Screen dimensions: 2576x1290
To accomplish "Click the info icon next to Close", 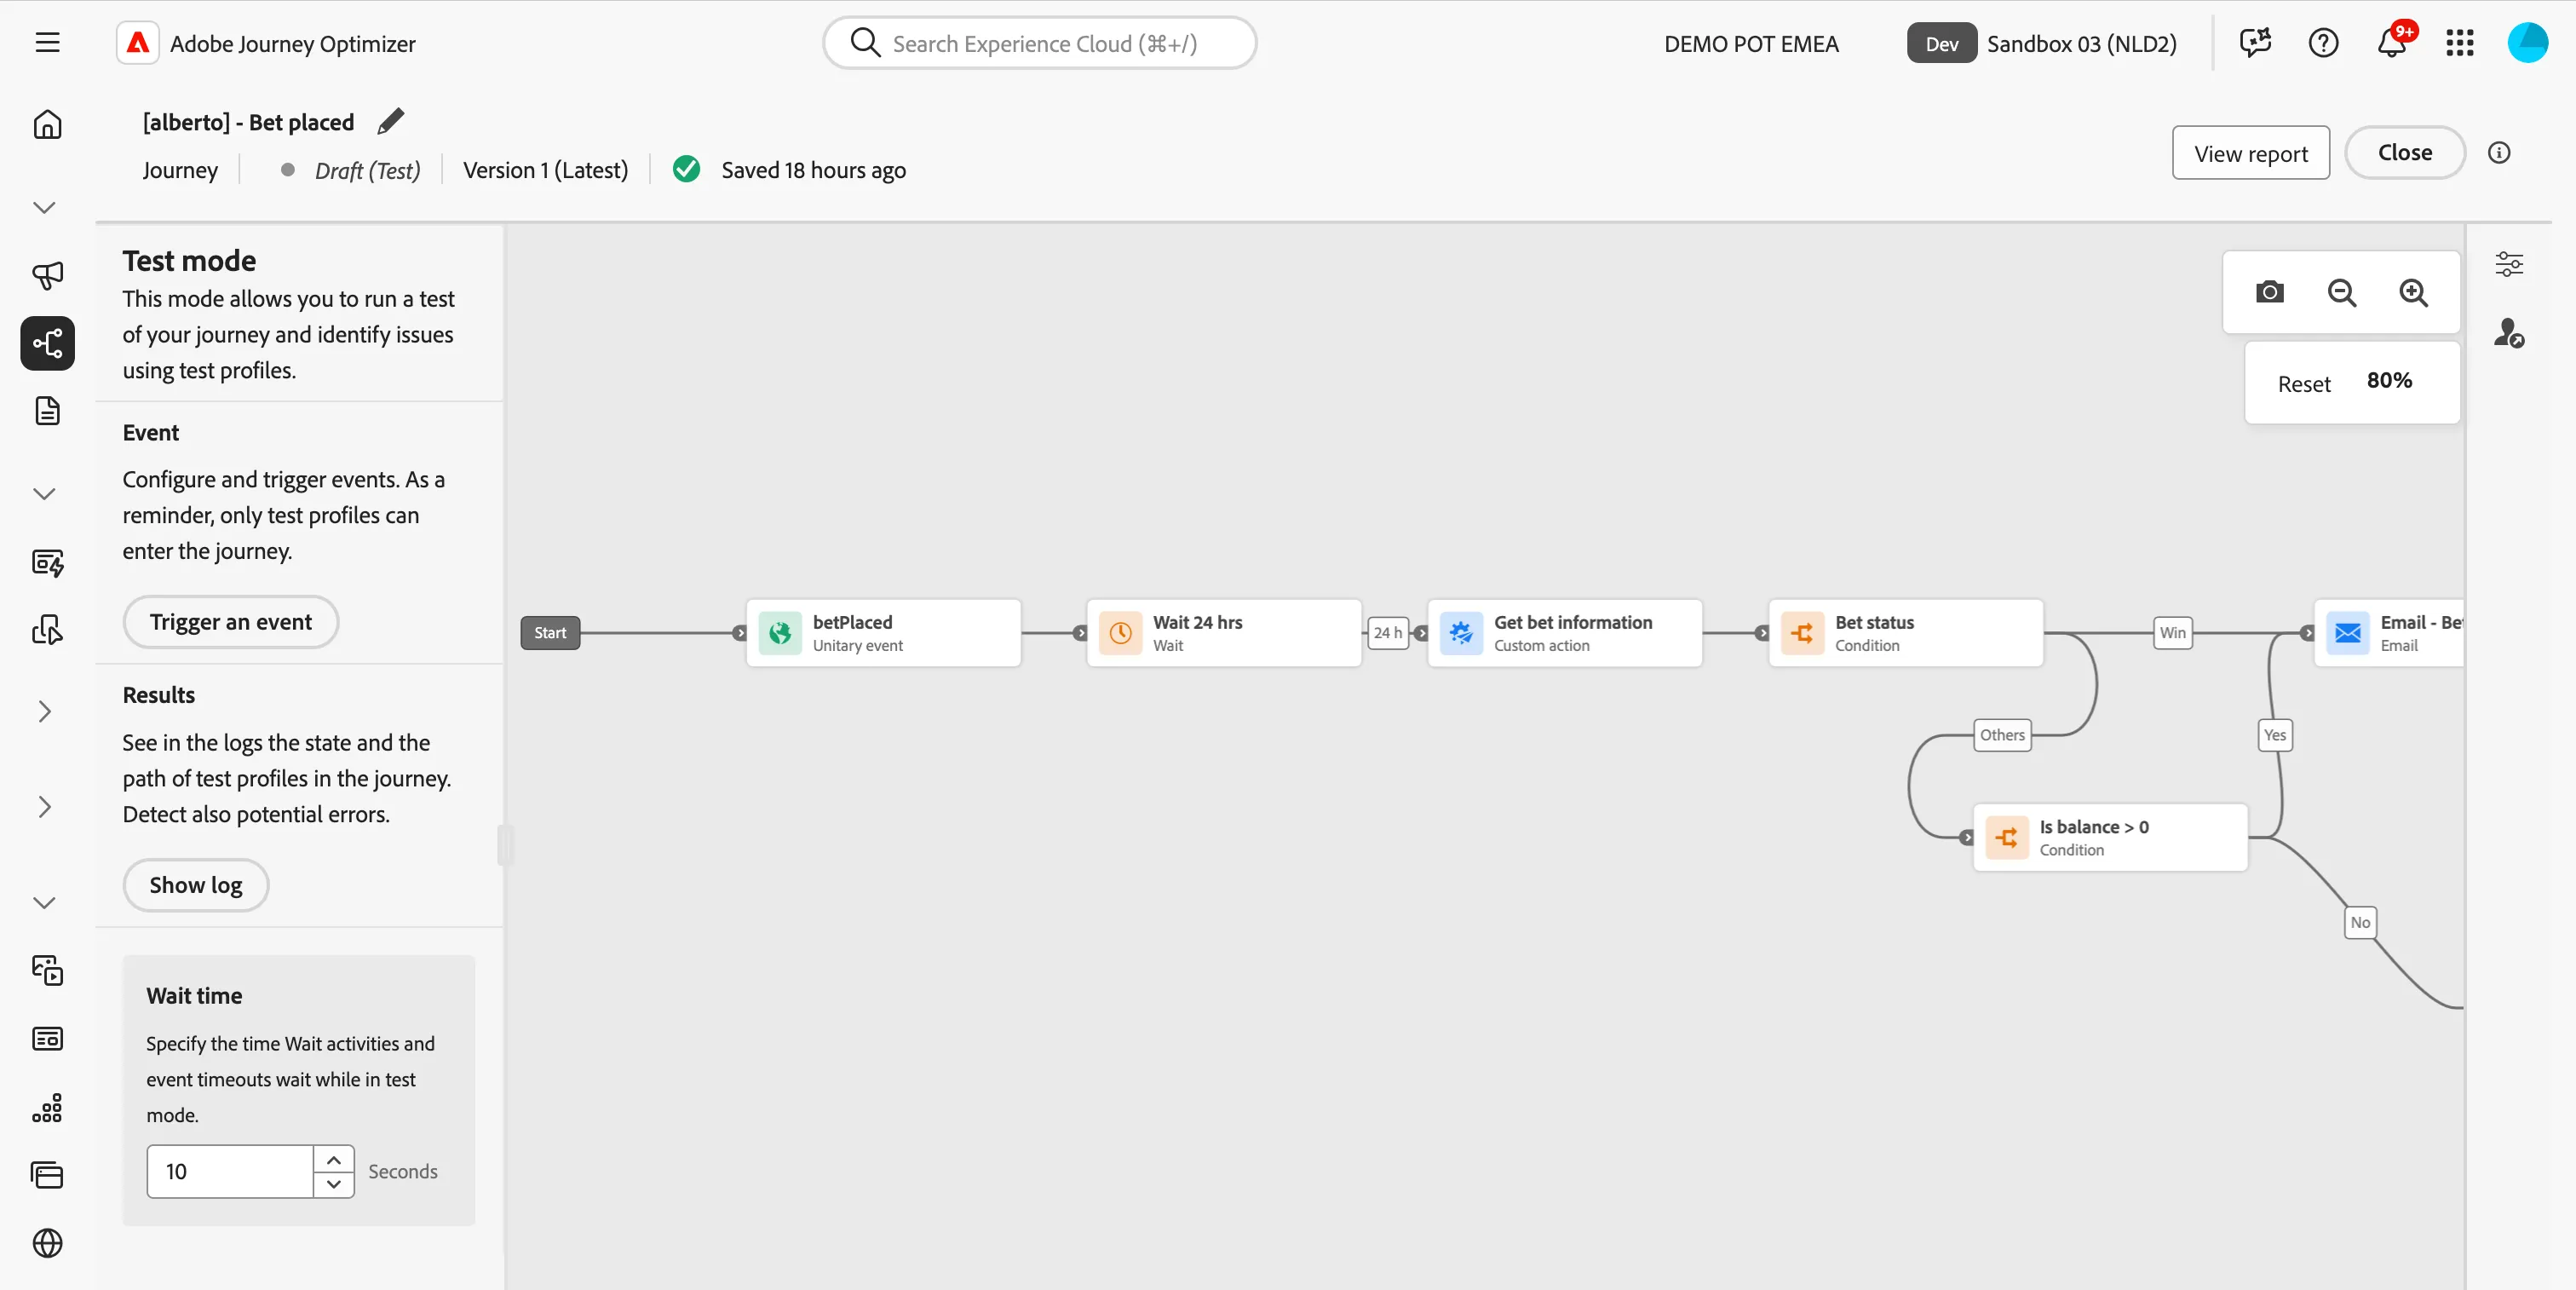I will [2499, 153].
